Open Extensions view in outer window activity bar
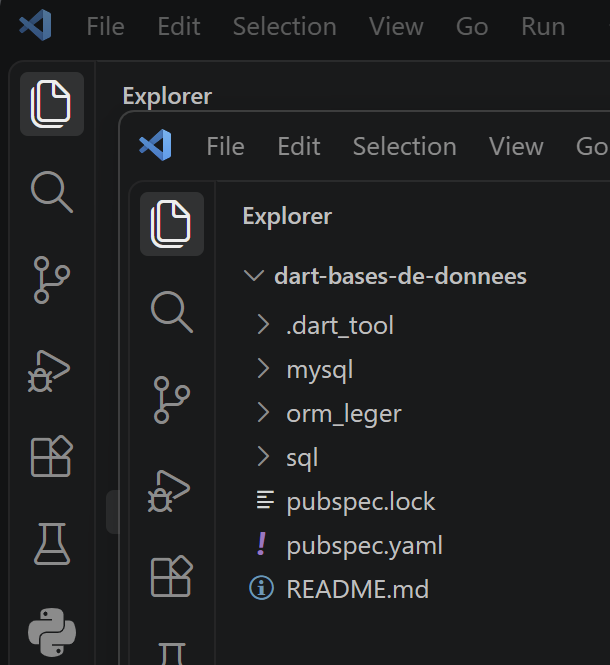 [52, 456]
